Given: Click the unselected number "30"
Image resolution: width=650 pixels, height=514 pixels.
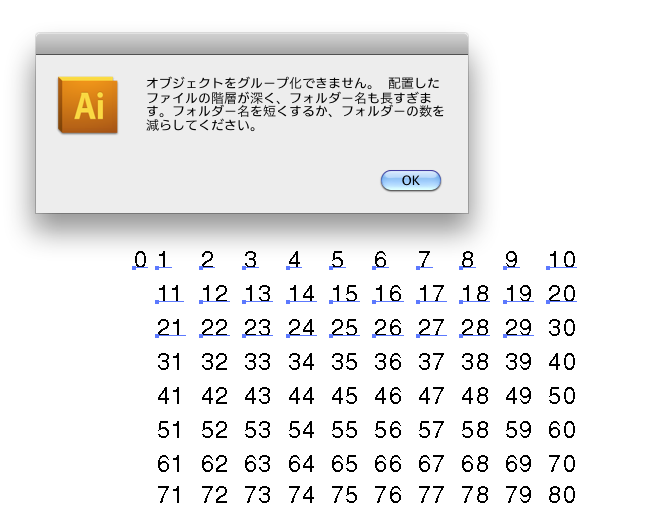Looking at the screenshot, I should coord(562,328).
